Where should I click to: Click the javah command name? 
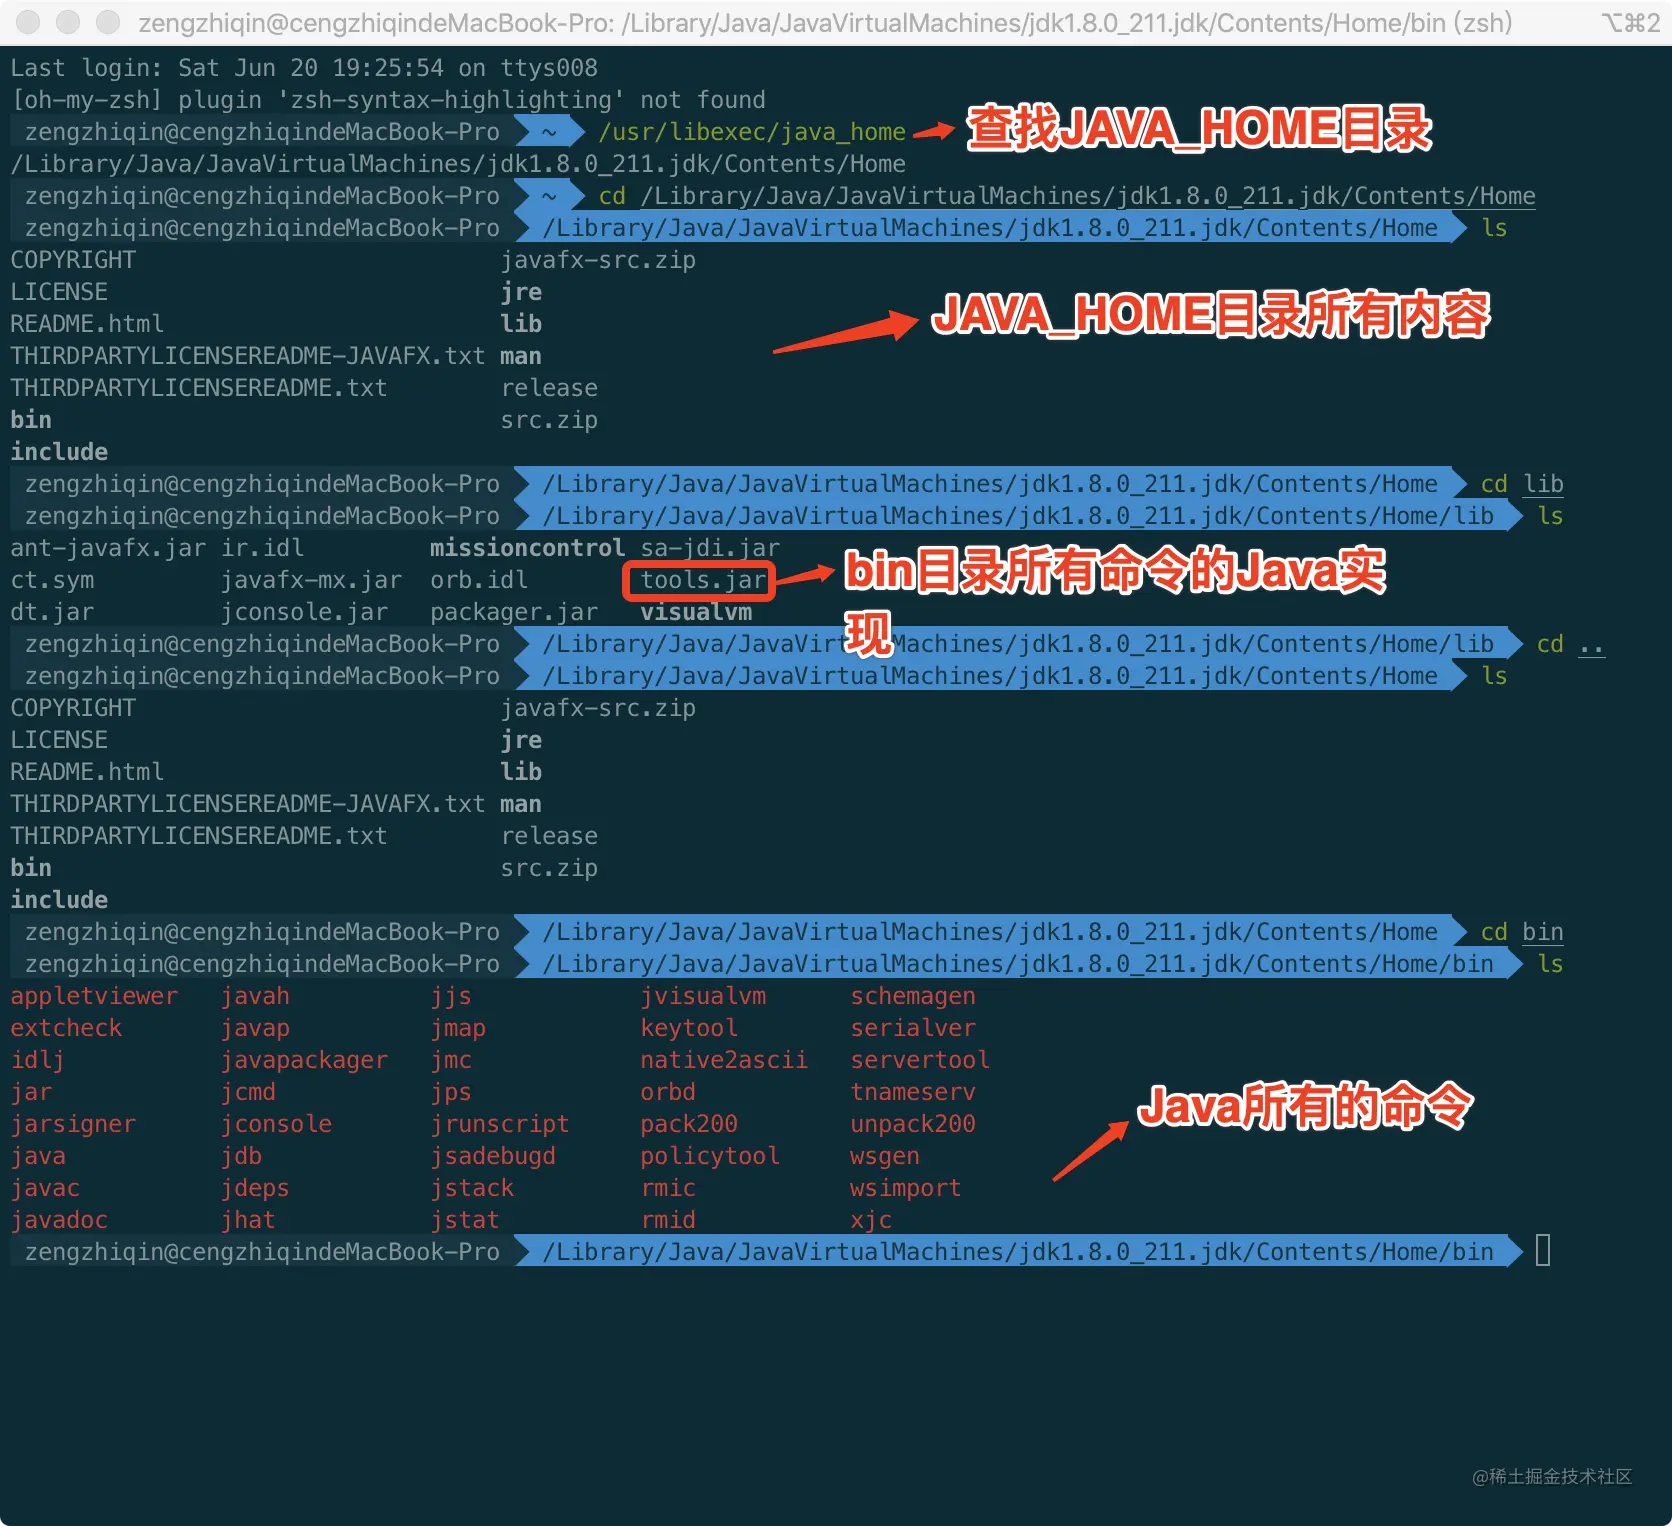(x=255, y=996)
